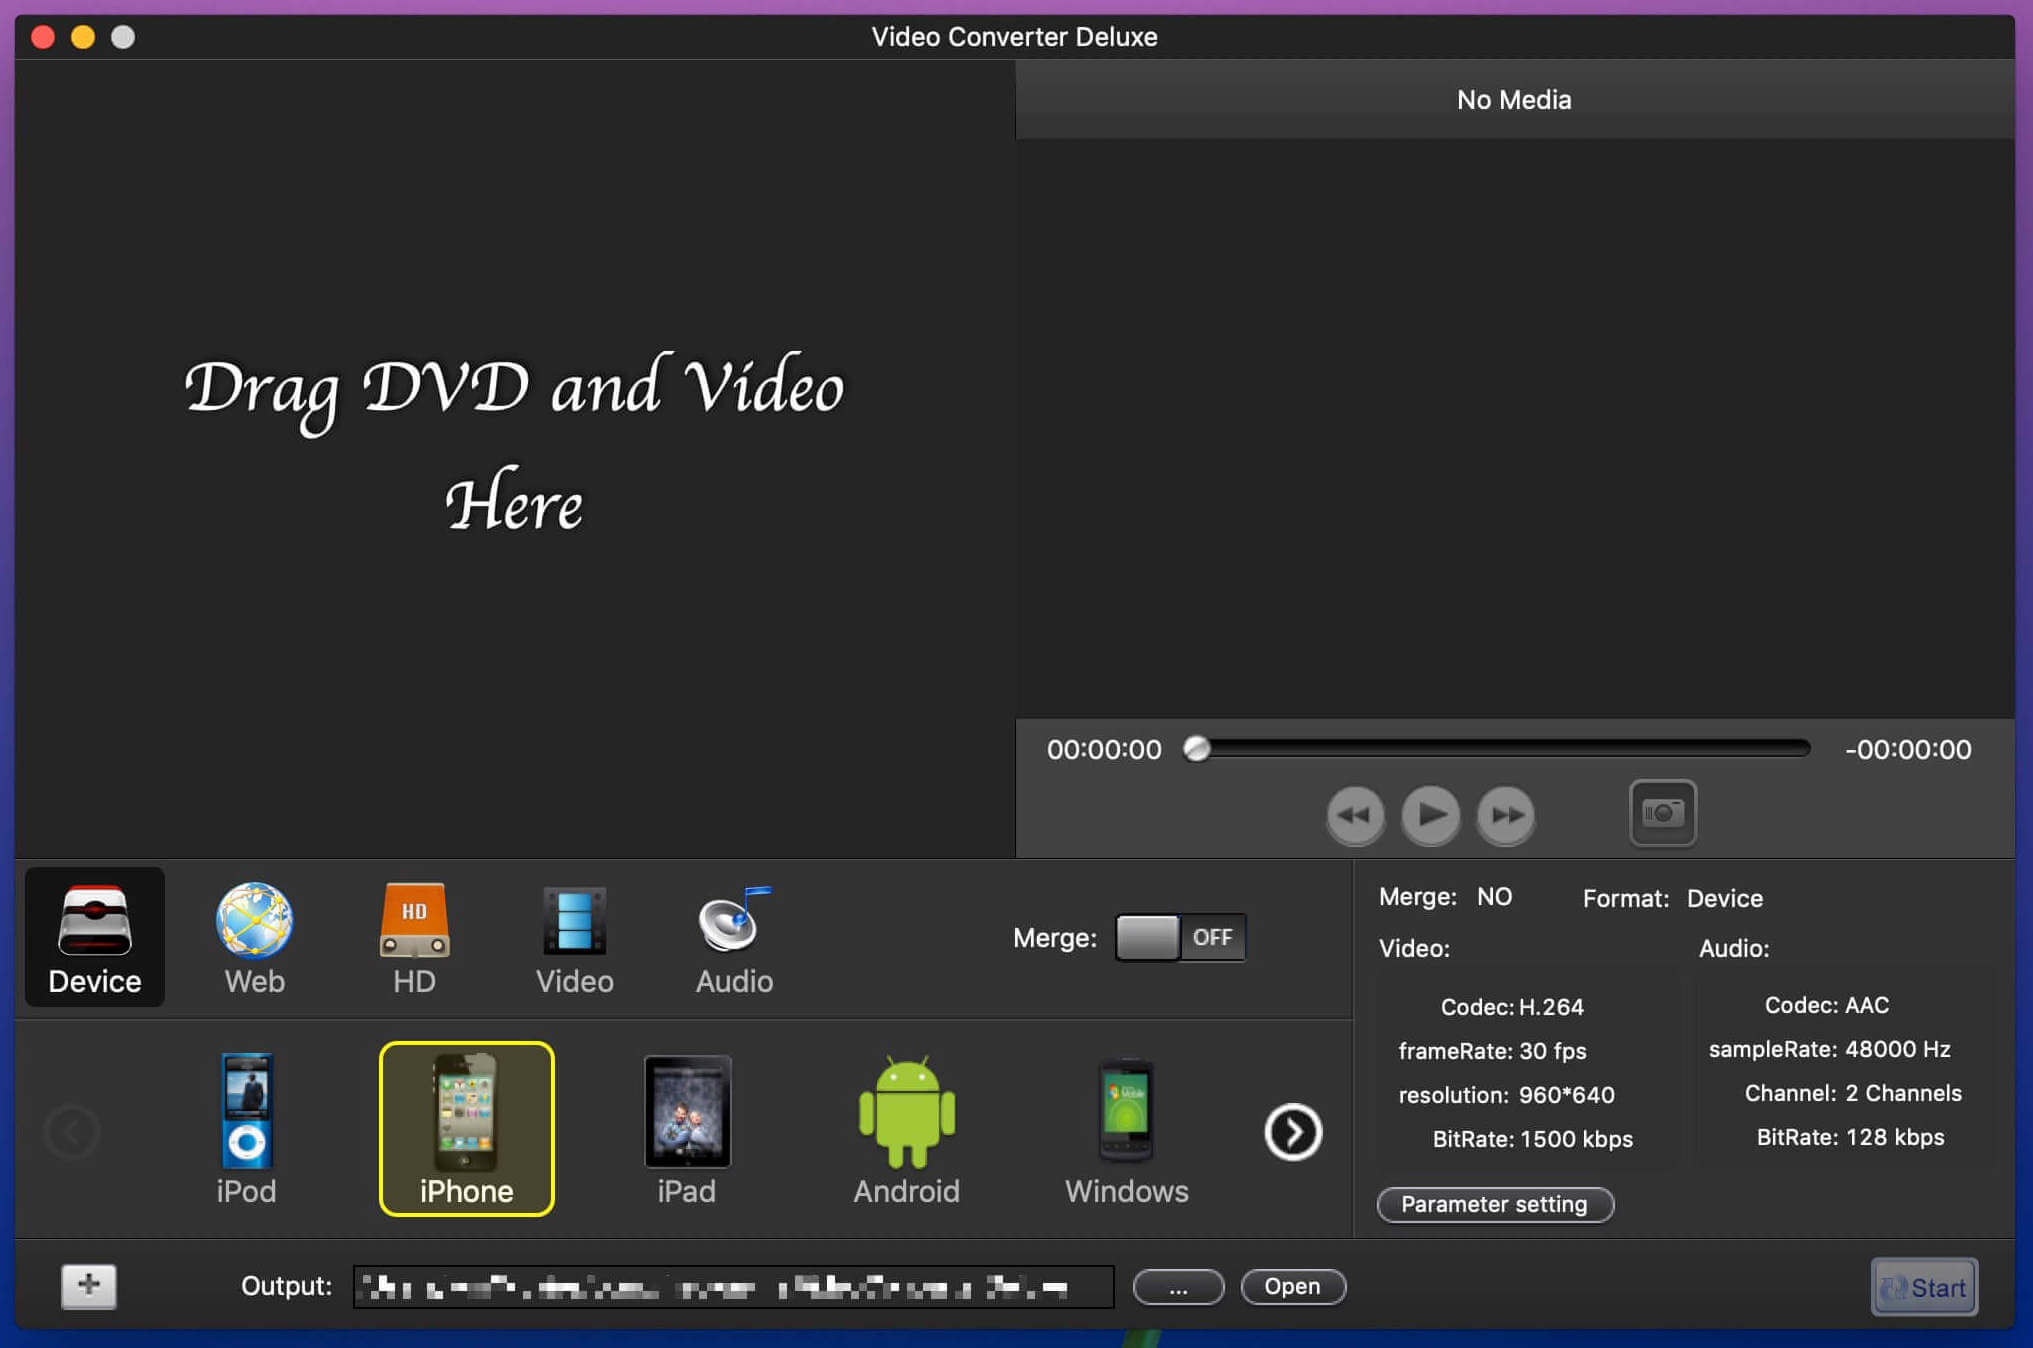This screenshot has width=2033, height=1348.
Task: Click the 'Format: Device' label
Action: pyautogui.click(x=1672, y=898)
